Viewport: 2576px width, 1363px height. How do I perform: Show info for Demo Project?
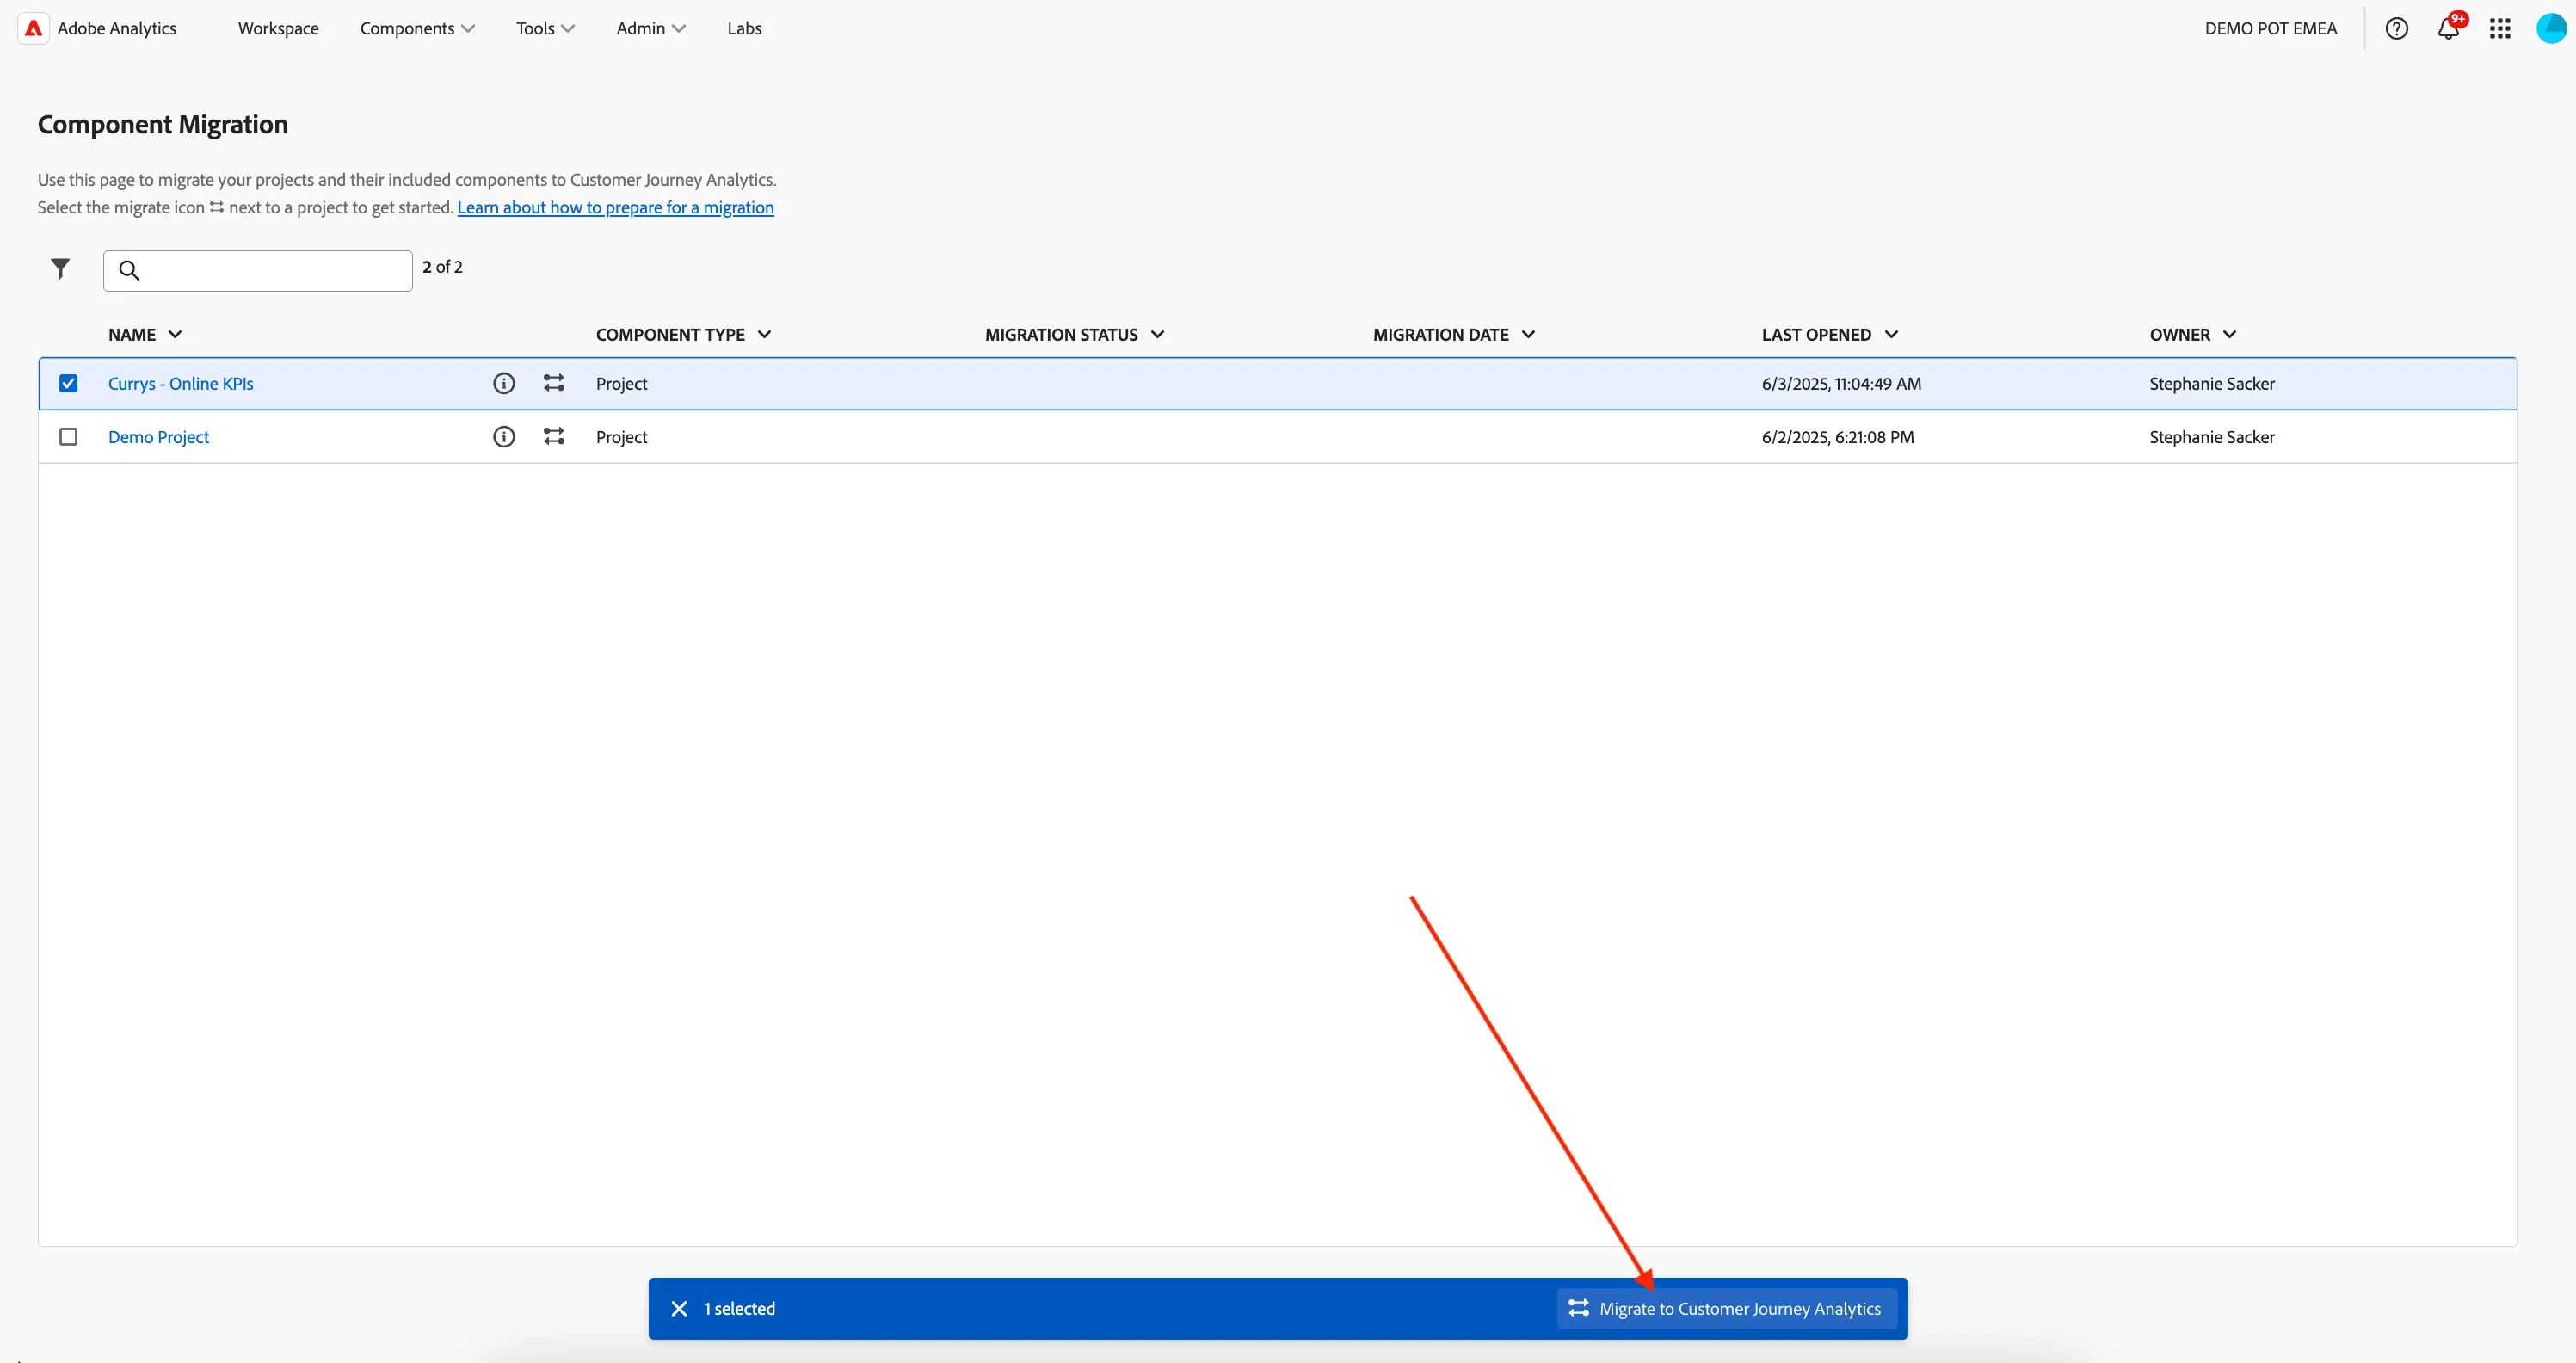tap(504, 437)
